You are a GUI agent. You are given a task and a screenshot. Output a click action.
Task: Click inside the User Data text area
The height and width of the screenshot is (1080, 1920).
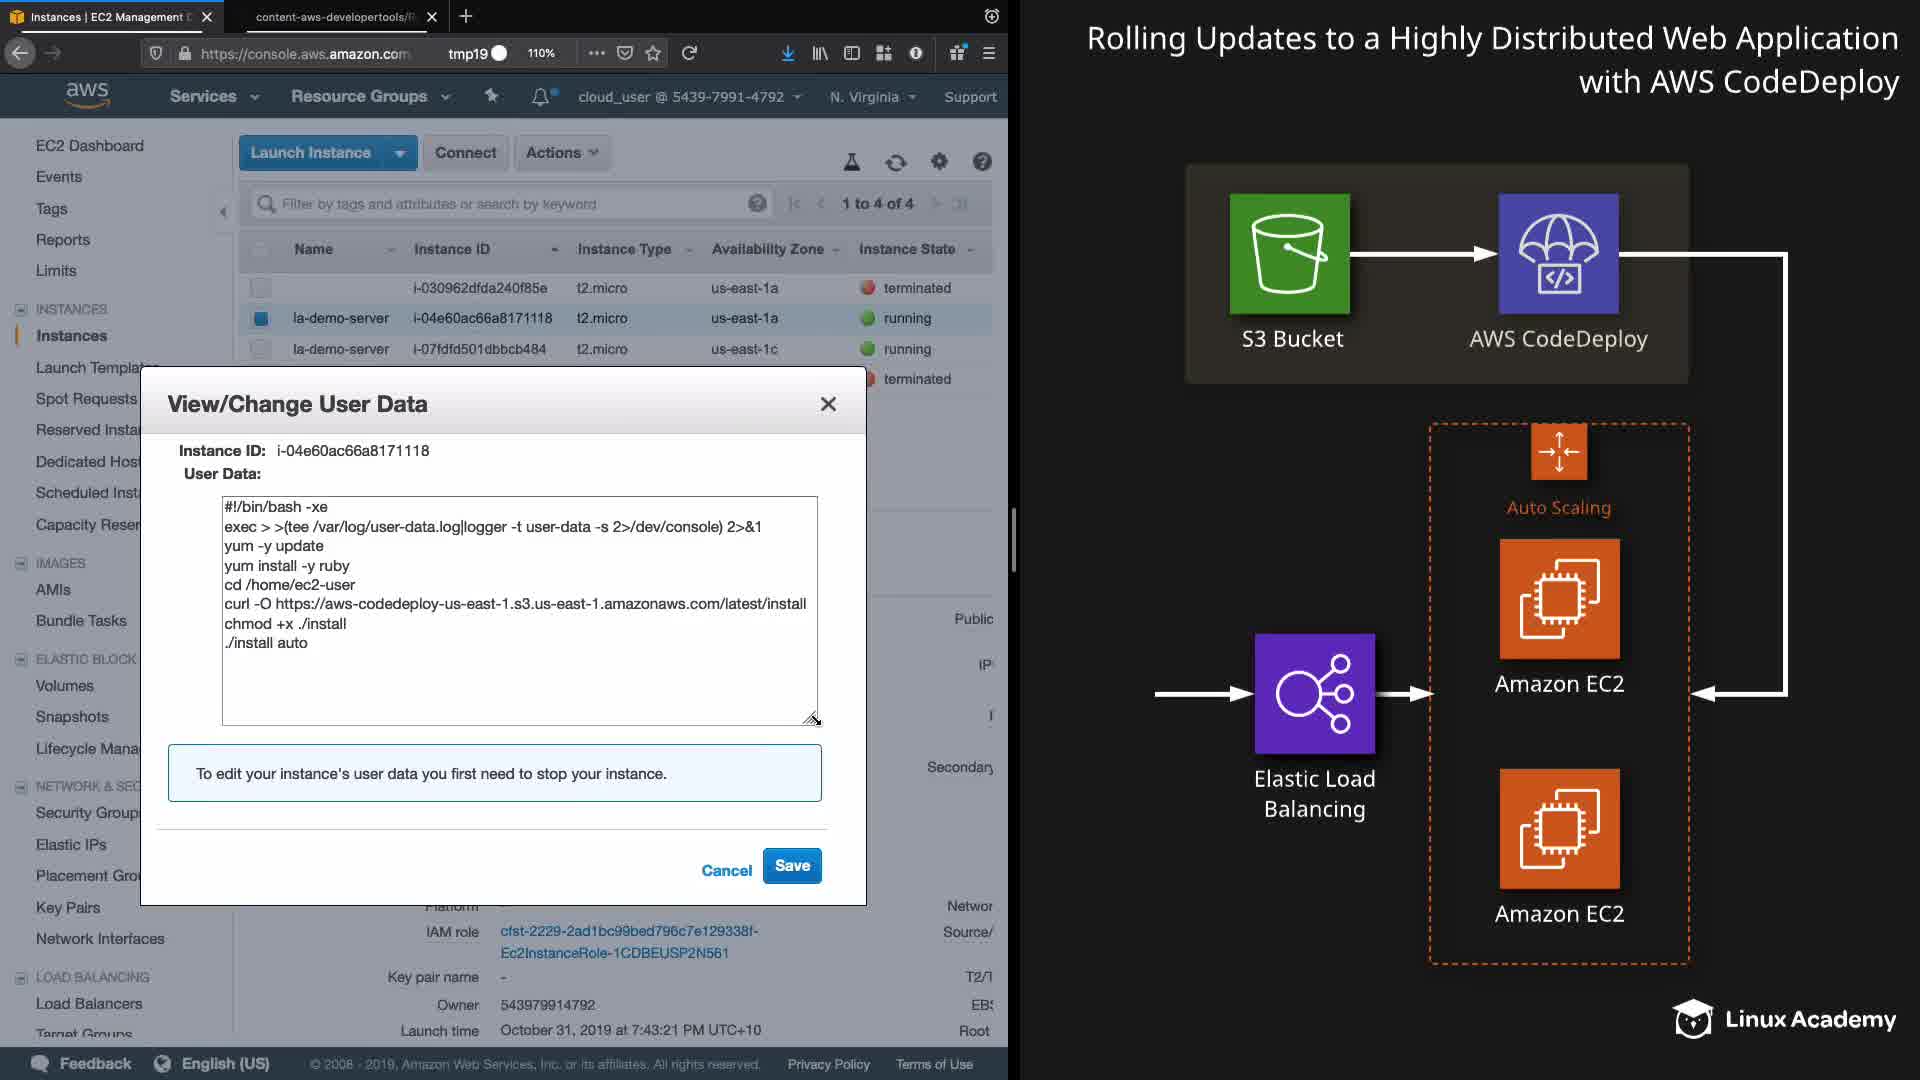519,680
